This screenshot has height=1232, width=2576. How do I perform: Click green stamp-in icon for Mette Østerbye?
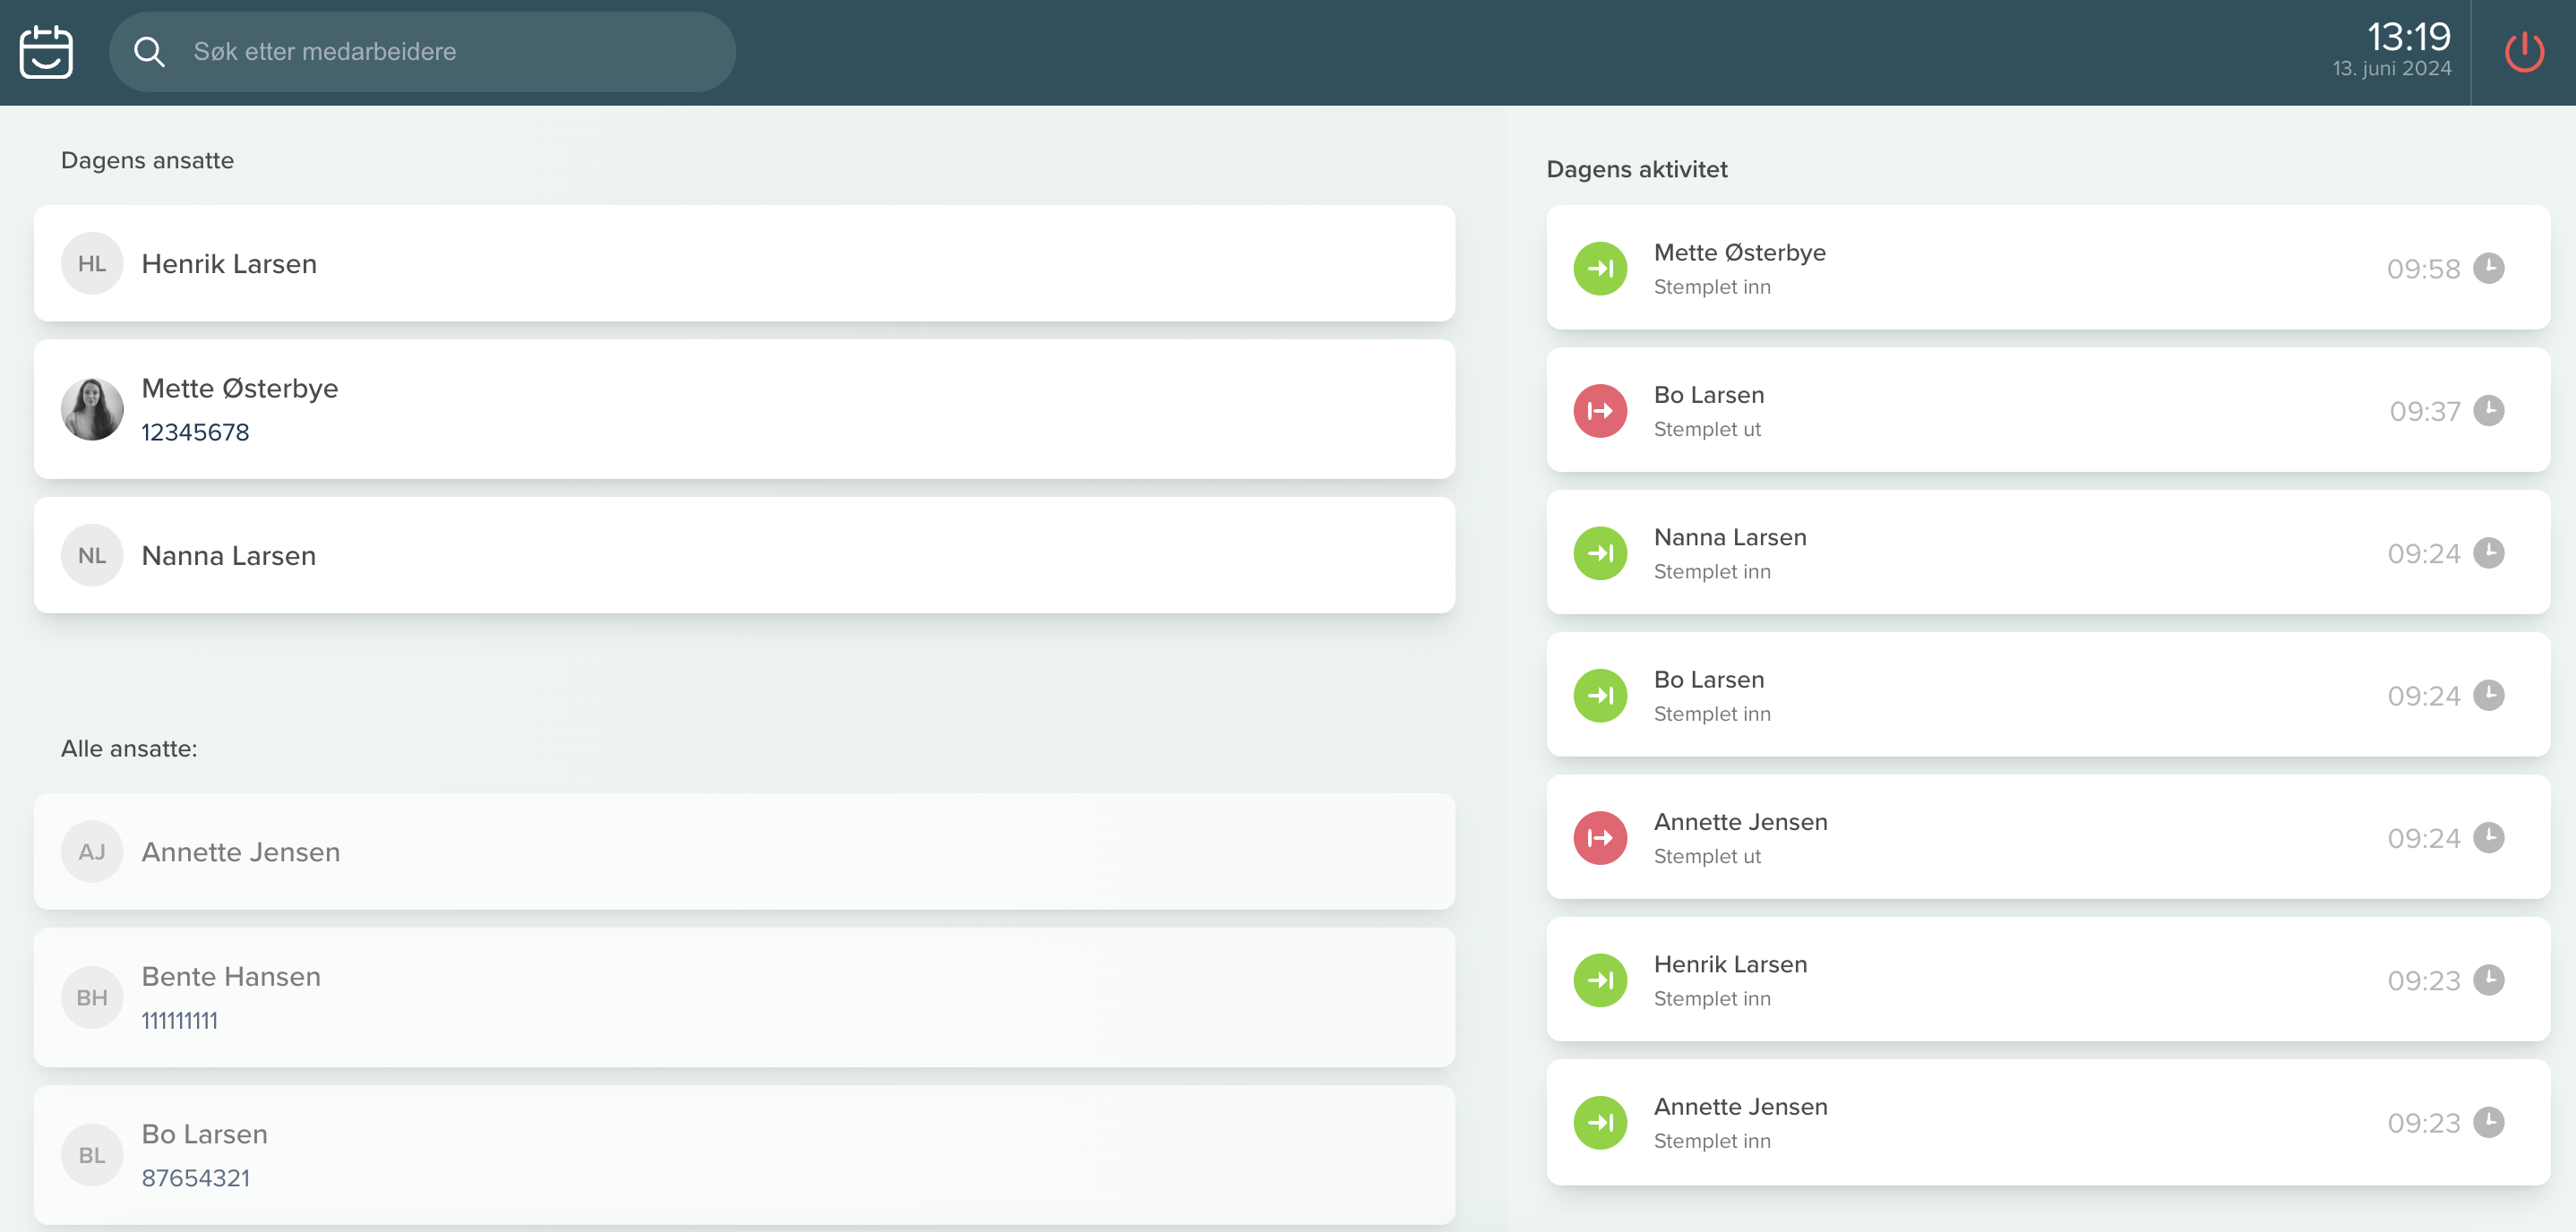point(1600,268)
